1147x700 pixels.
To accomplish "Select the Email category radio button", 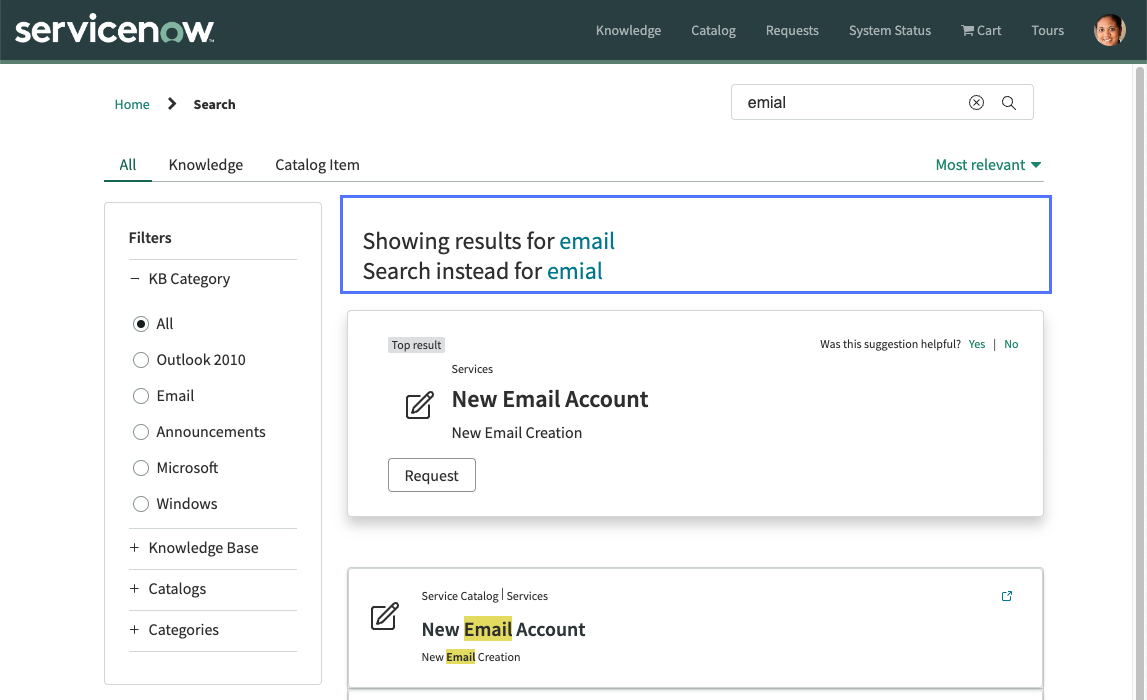I will coord(140,396).
